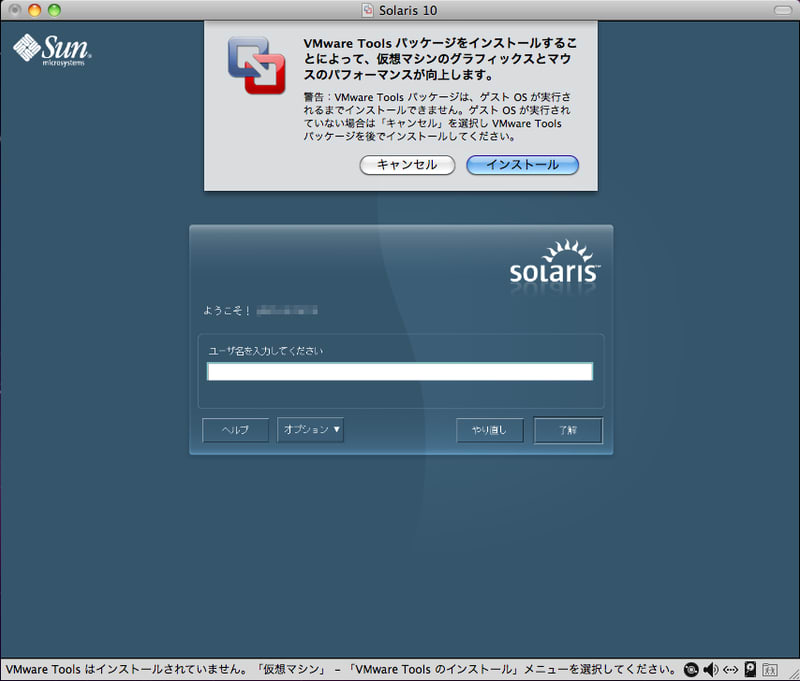Click the 'Solaris 10' window title text
This screenshot has height=681, width=800.
[x=408, y=10]
